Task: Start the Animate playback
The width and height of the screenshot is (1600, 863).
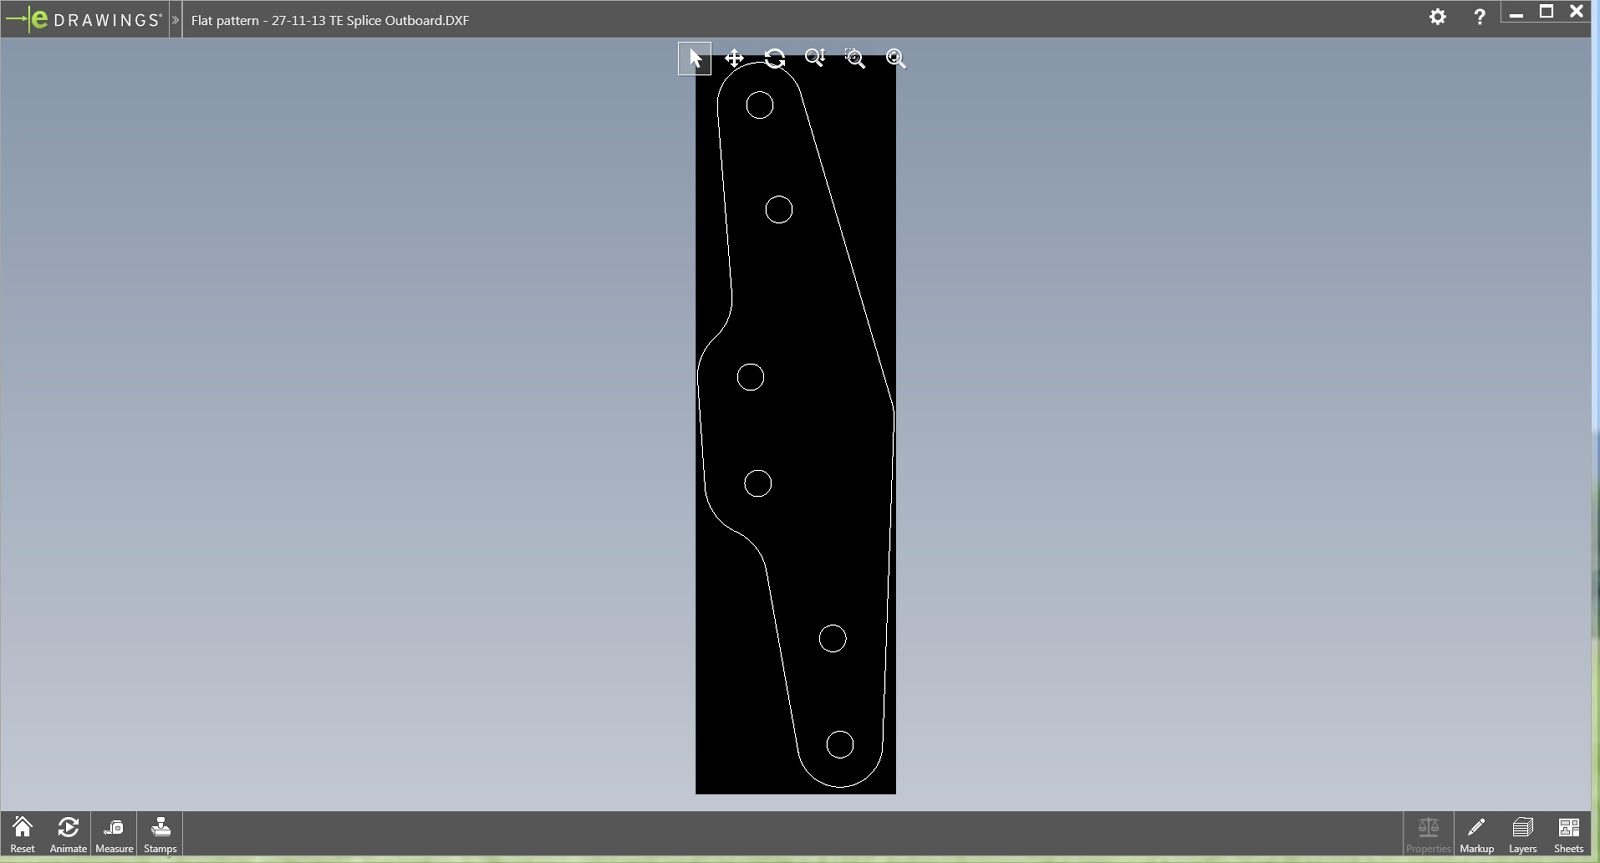Action: point(68,834)
